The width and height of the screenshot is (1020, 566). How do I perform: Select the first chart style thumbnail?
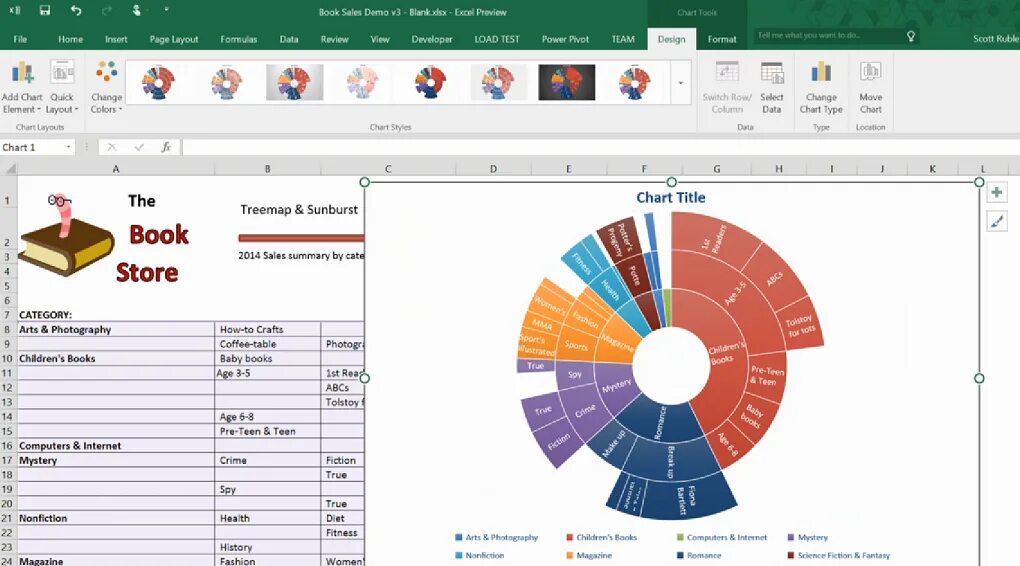[x=158, y=83]
